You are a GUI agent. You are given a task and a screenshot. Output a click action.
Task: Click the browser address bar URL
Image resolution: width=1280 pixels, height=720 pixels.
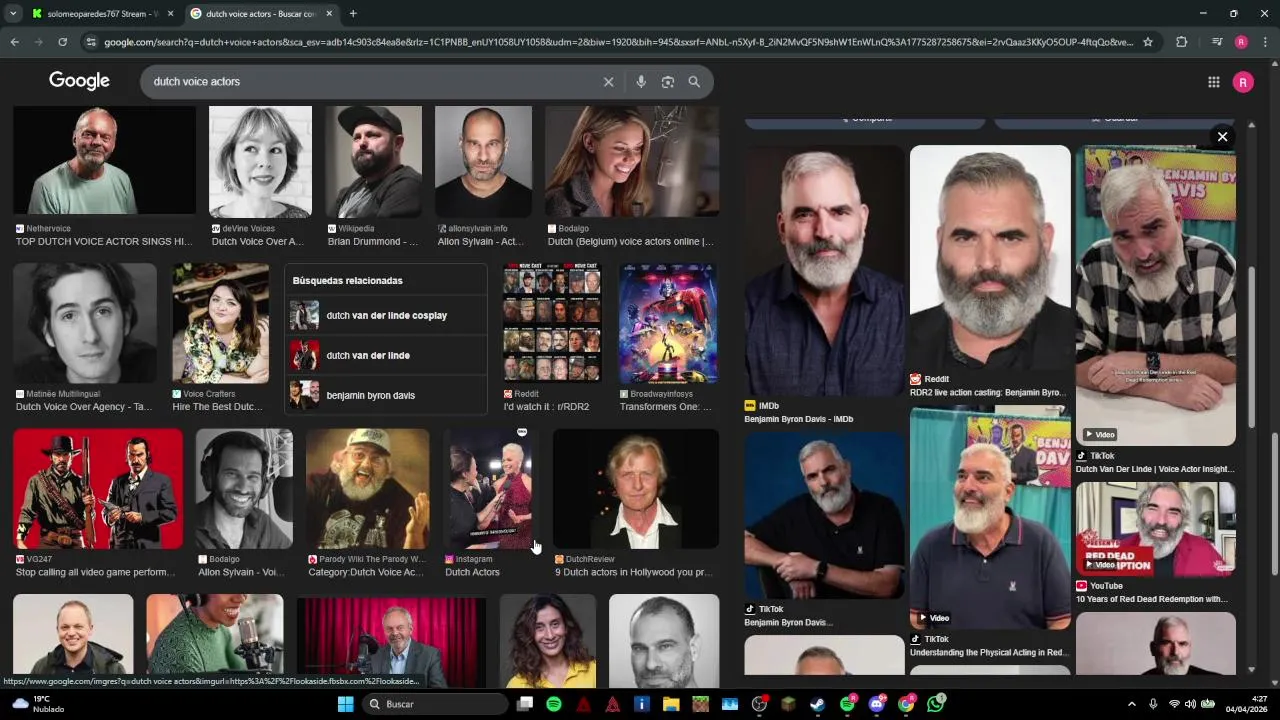tap(618, 42)
